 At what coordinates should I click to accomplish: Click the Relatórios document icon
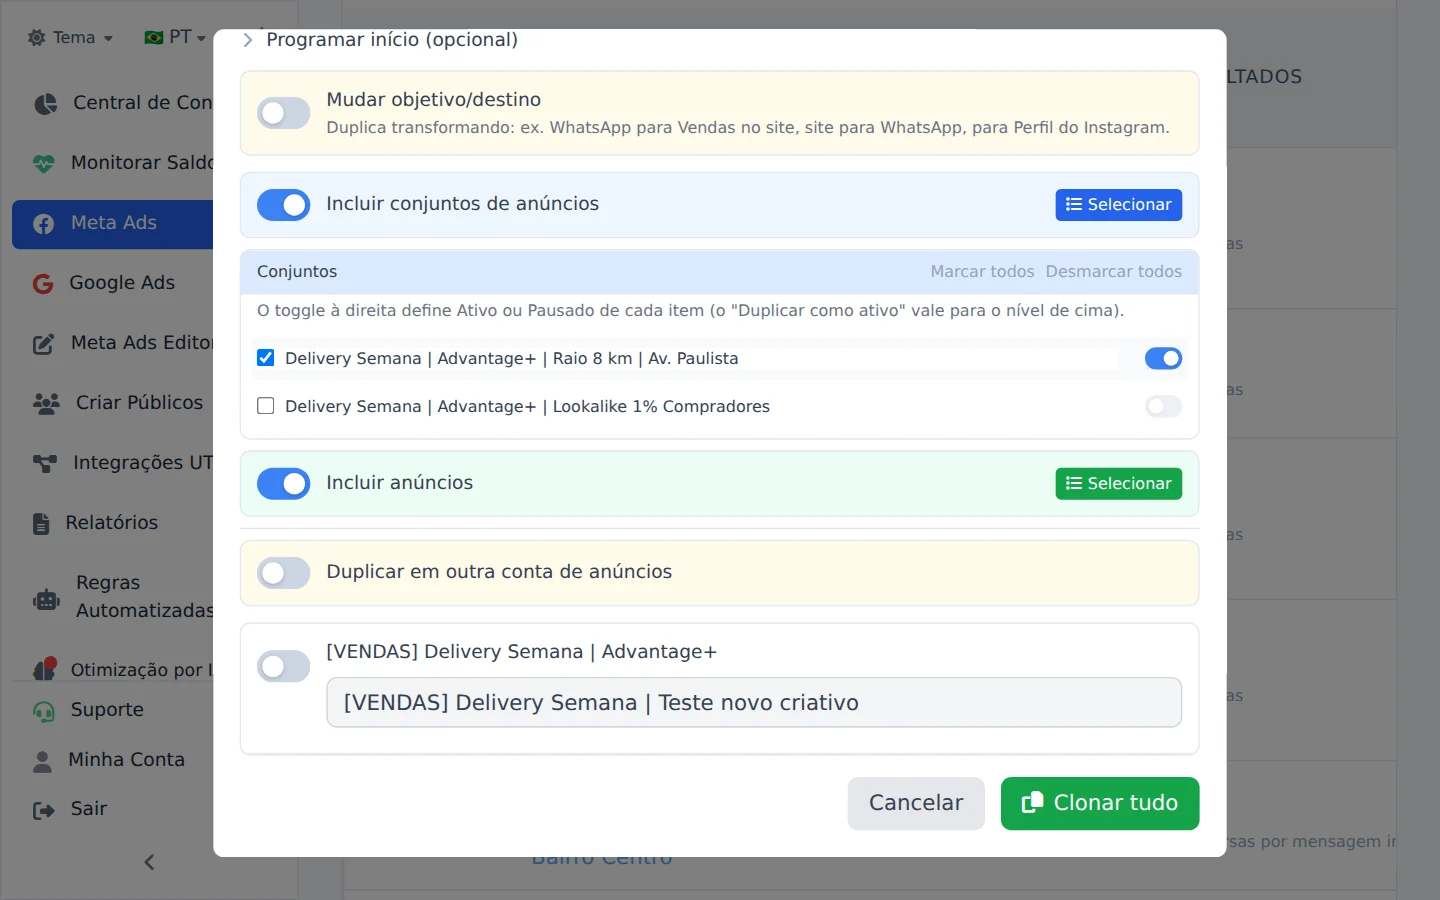pyautogui.click(x=41, y=524)
